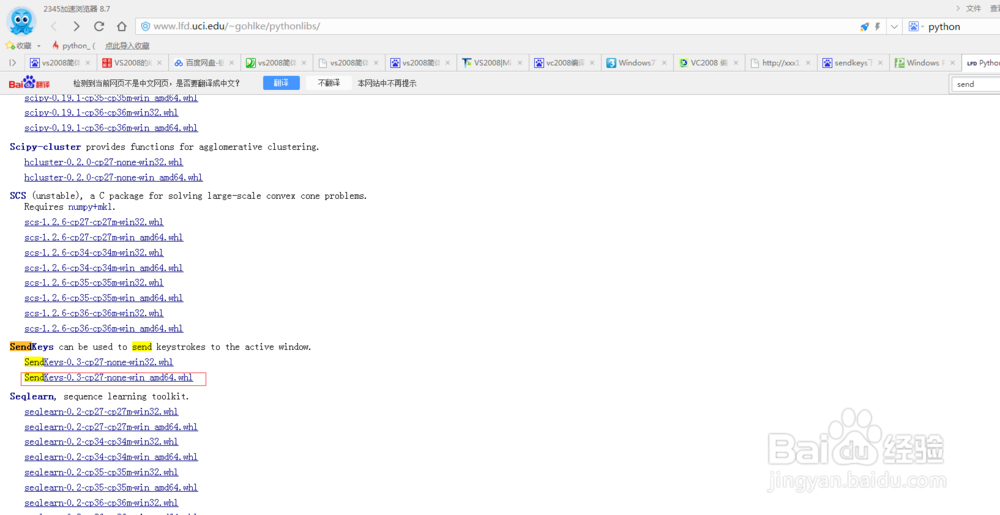Toggle the tab sidebar list icon left of the tabs
The width and height of the screenshot is (1000, 515).
click(12, 62)
